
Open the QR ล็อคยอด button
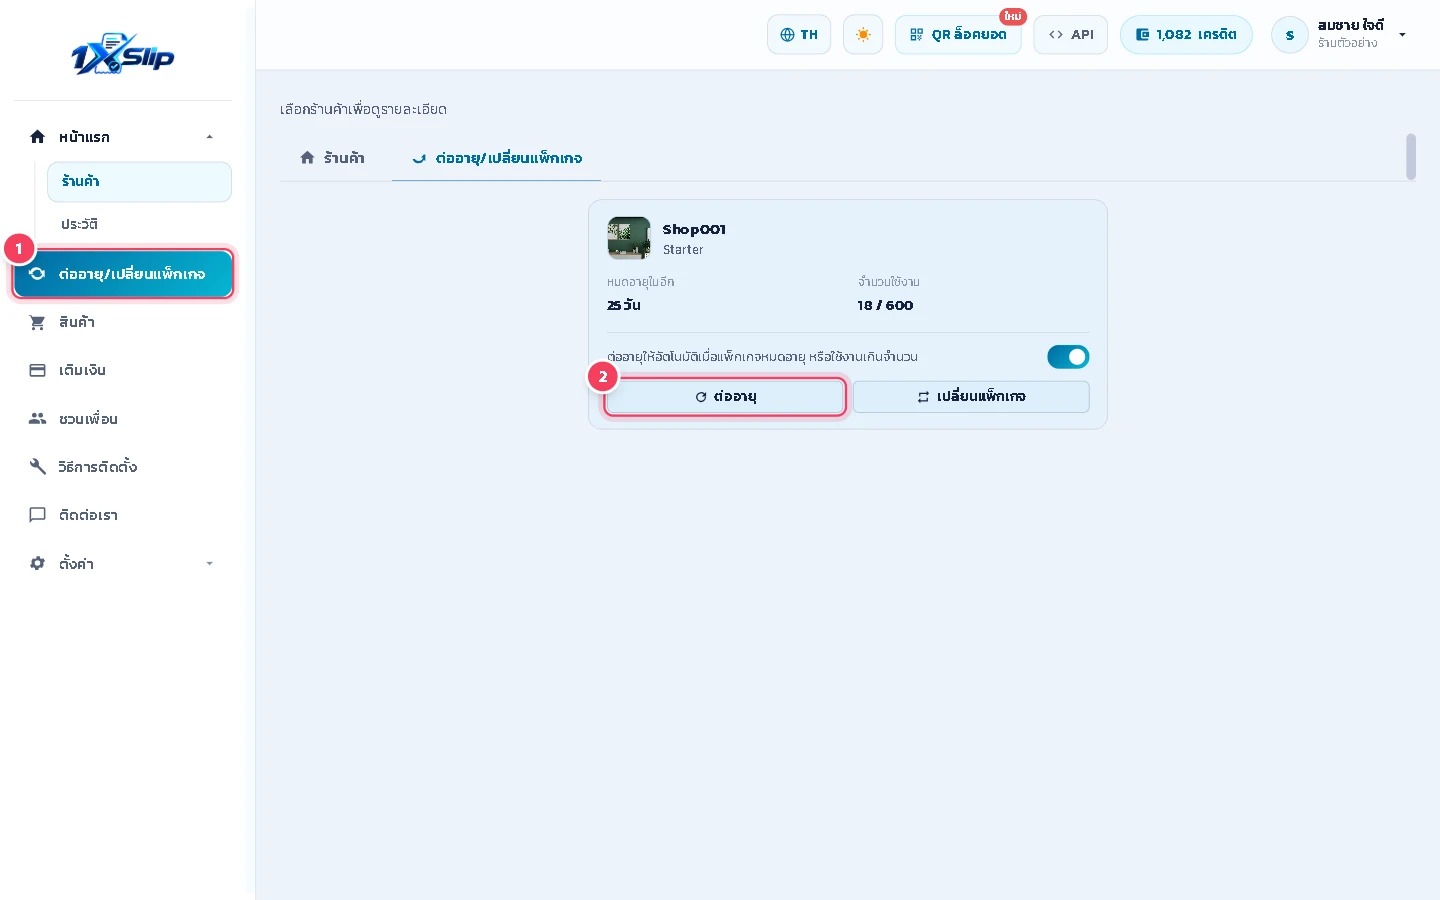tap(958, 35)
